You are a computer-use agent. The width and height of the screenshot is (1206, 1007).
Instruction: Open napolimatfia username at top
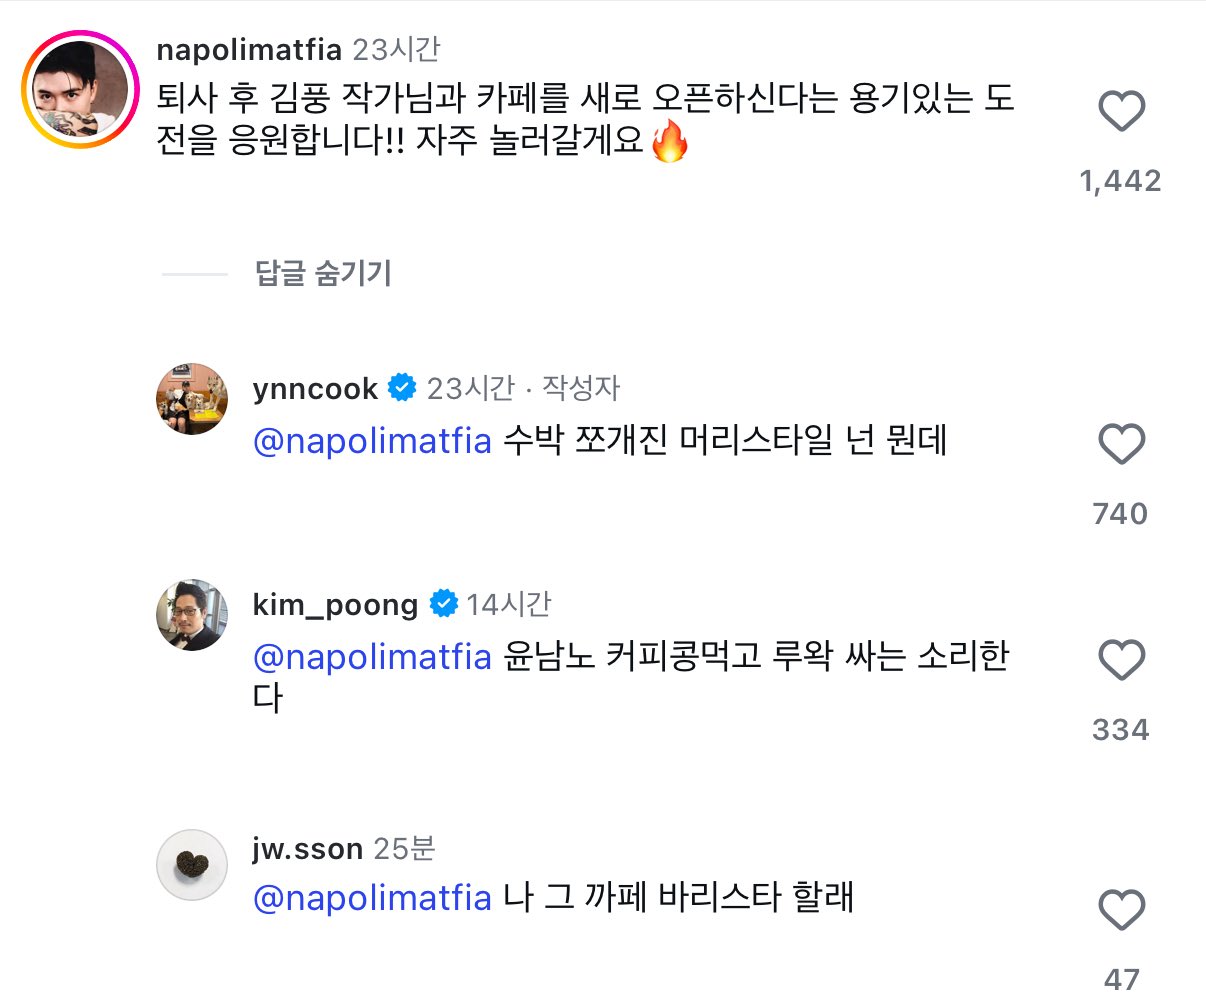249,49
